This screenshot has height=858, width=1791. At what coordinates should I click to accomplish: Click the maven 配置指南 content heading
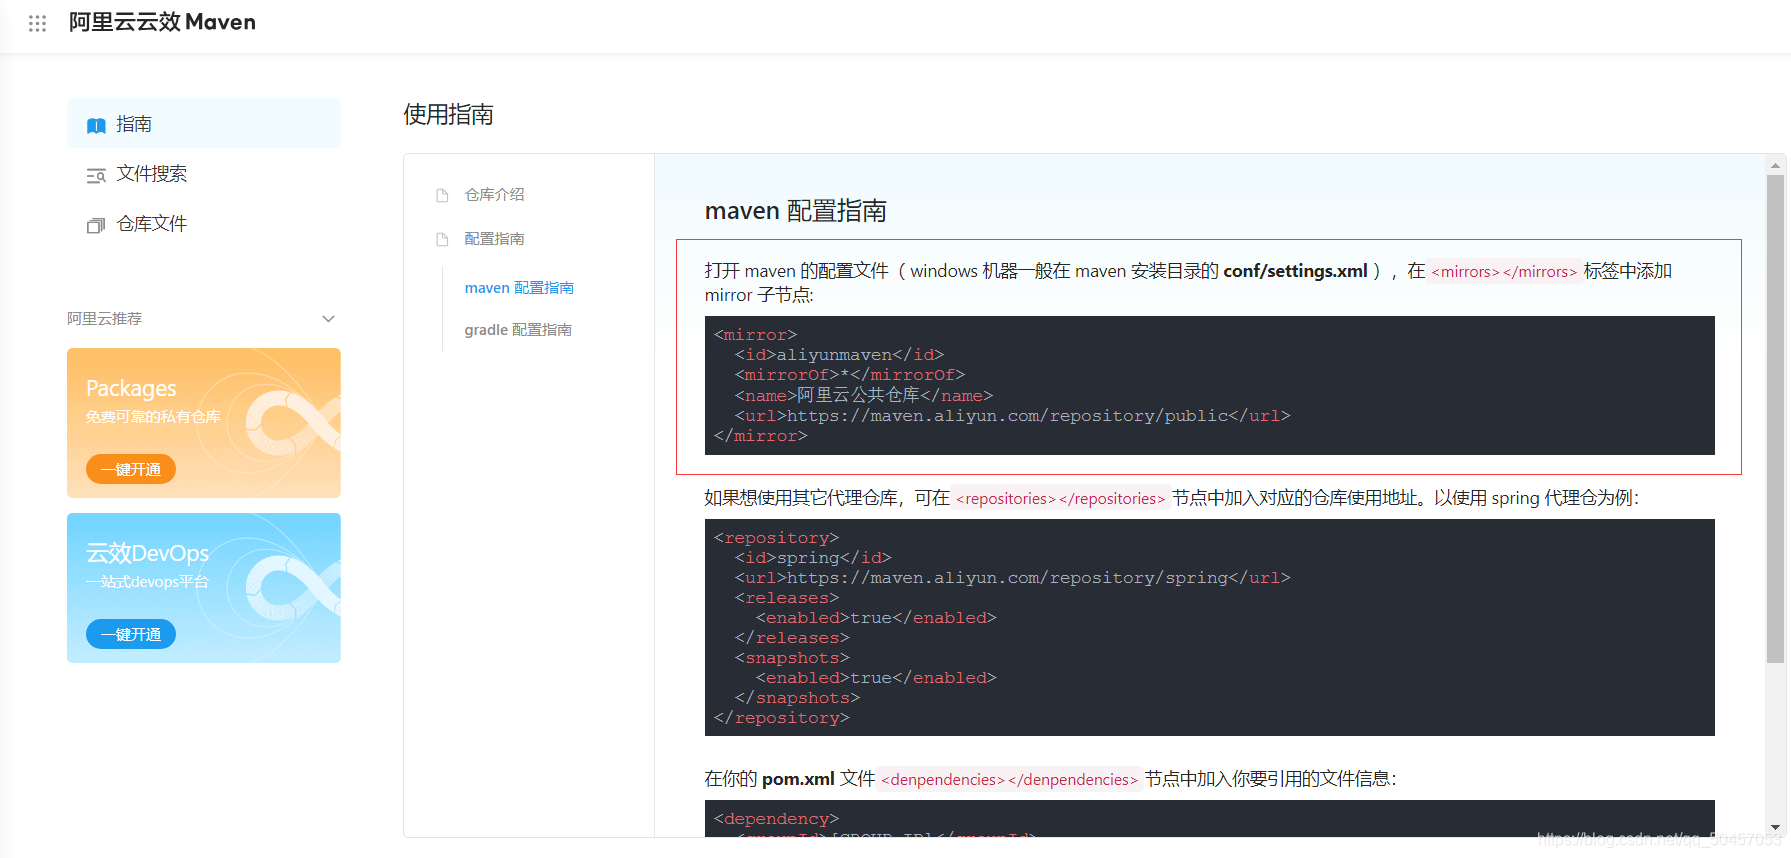796,211
